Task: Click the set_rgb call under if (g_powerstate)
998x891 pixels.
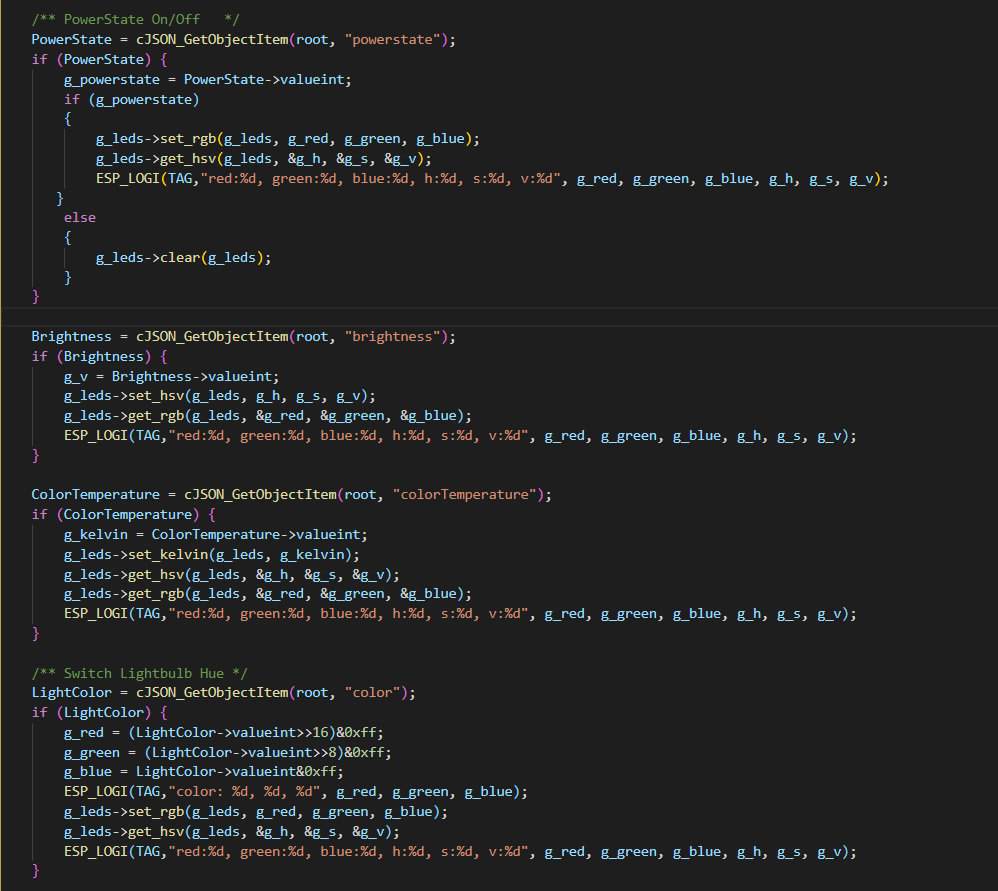Action: tap(288, 139)
